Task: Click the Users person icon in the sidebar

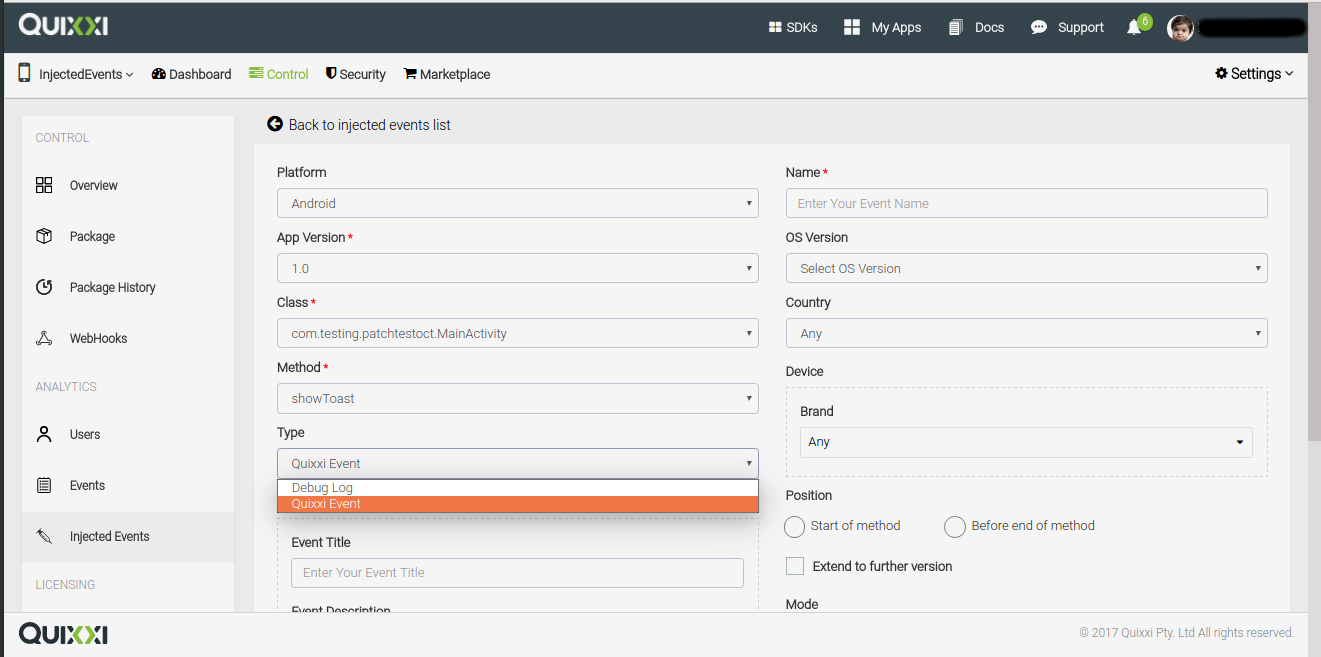Action: (x=44, y=434)
